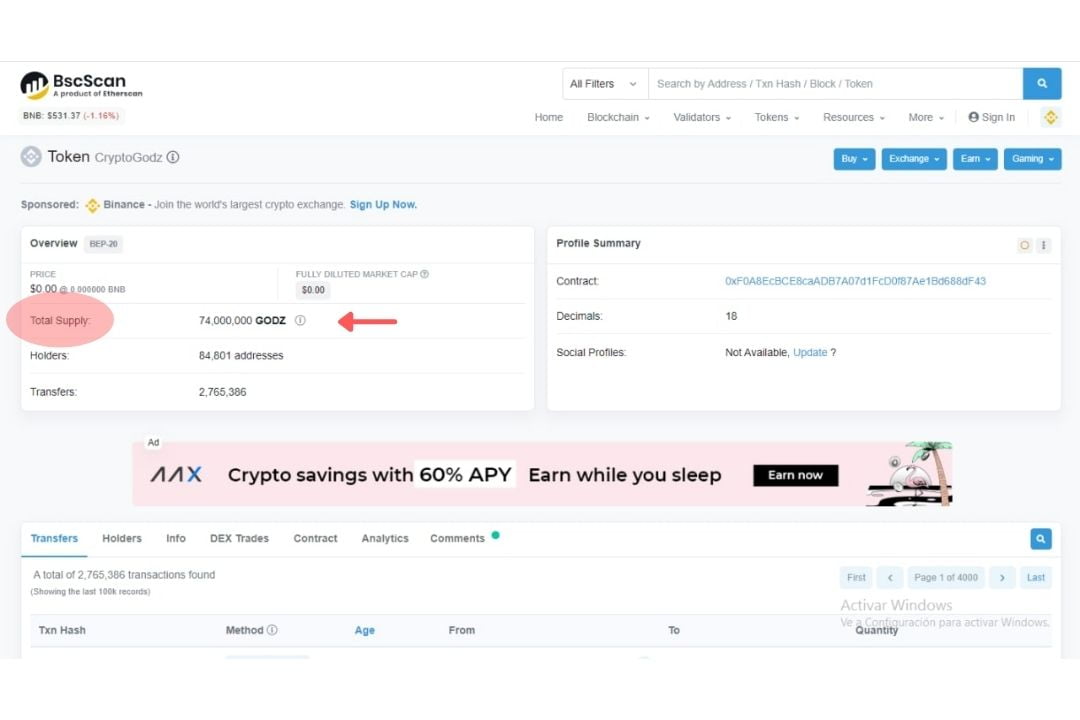Switch to the DEX Trades tab
The width and height of the screenshot is (1080, 720).
click(x=239, y=539)
